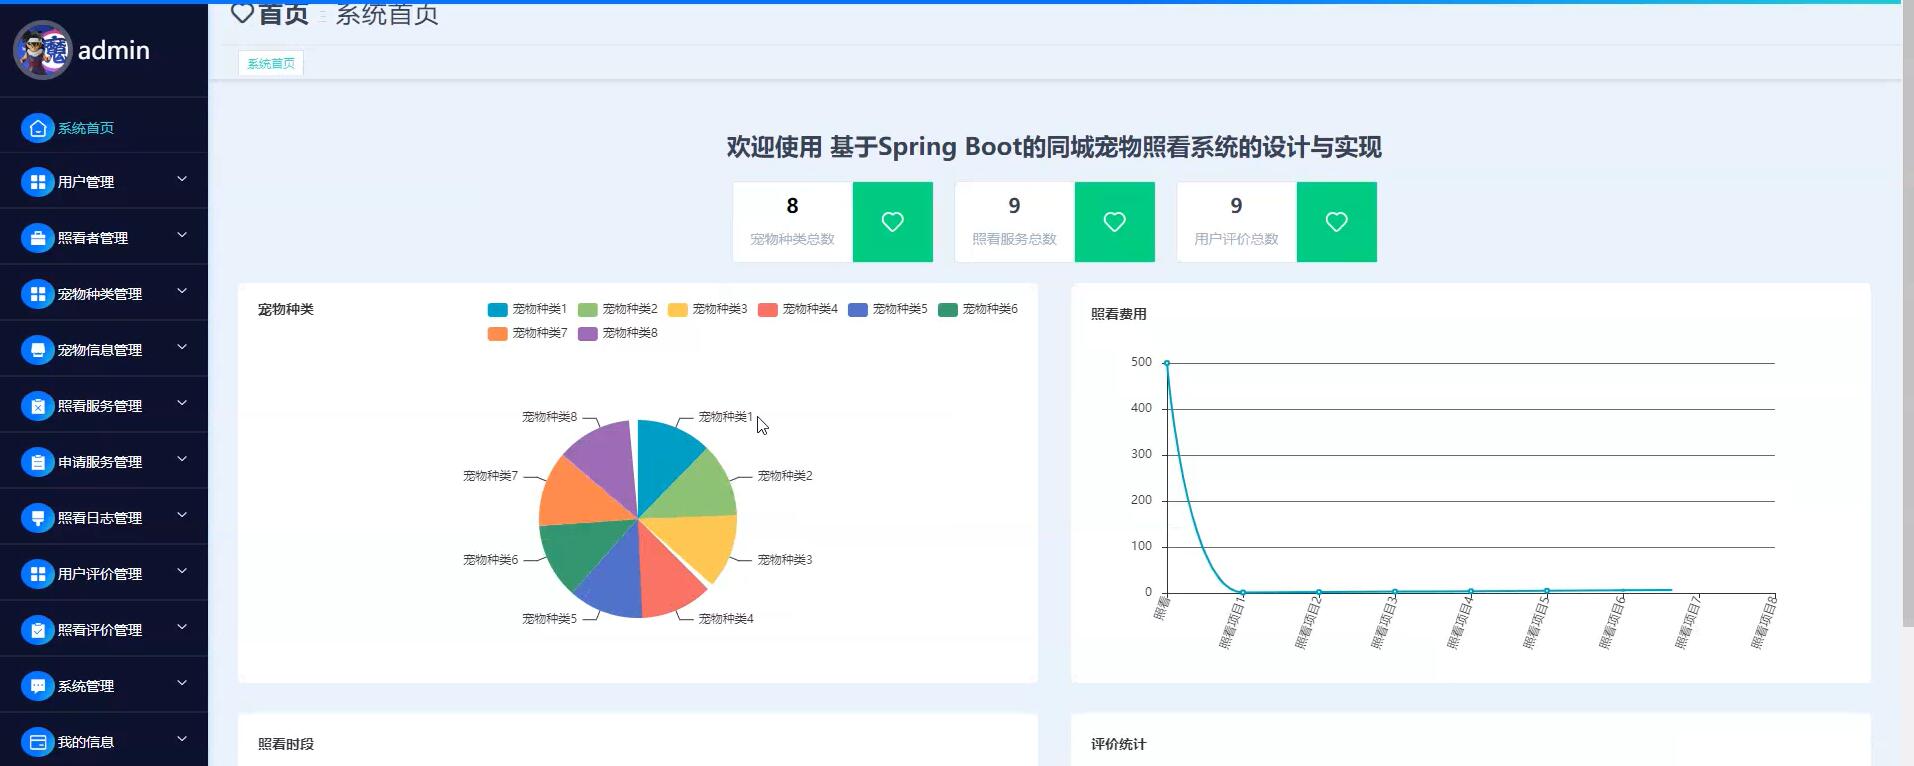Click the 照看费用 chart title
Image resolution: width=1914 pixels, height=766 pixels.
point(1118,314)
